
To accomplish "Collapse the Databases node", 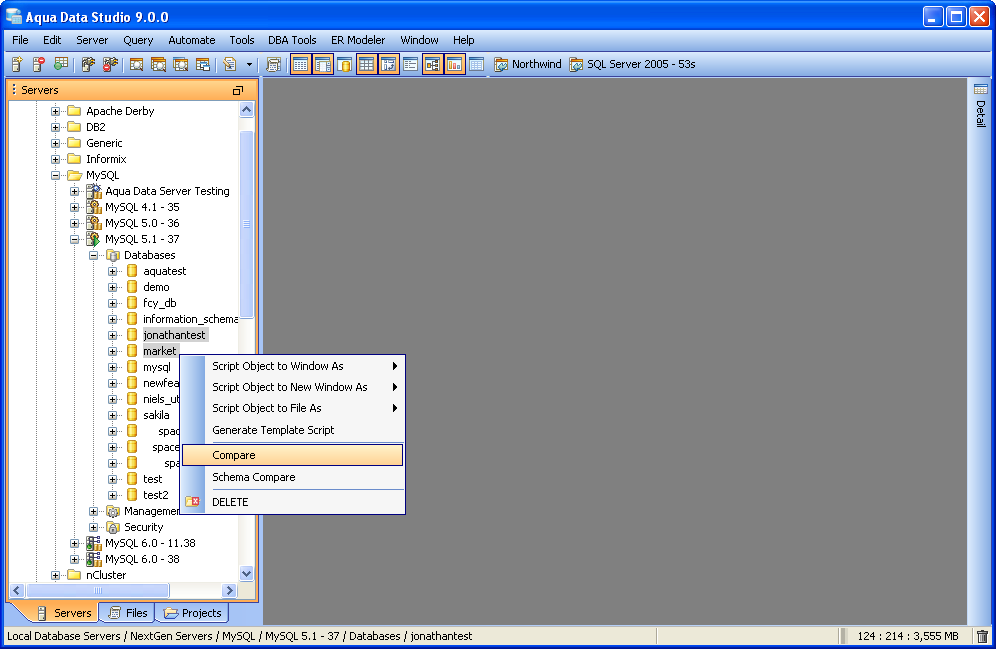I will point(93,255).
